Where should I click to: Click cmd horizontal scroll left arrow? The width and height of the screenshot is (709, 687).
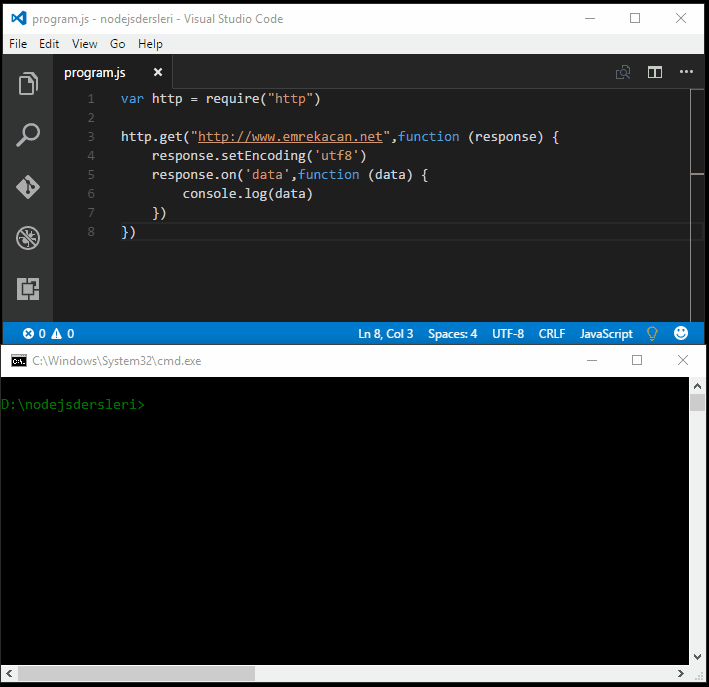point(9,673)
